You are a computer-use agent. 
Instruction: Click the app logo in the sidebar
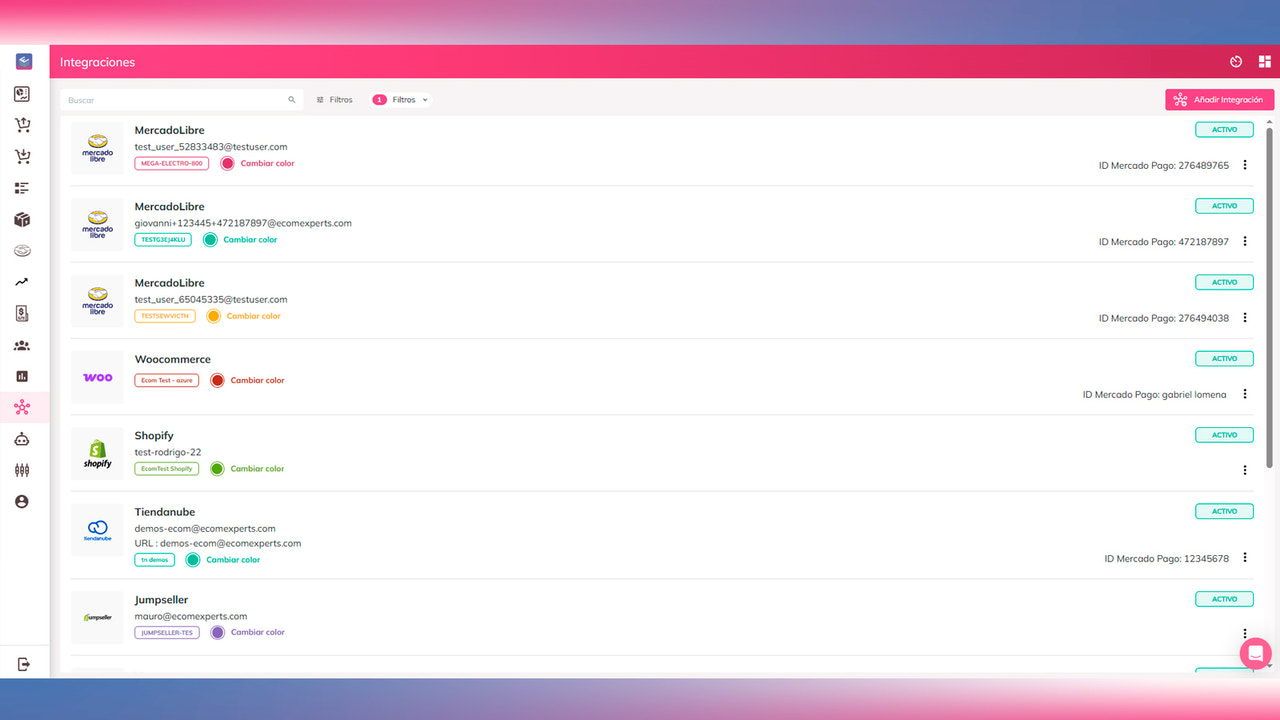click(x=23, y=62)
